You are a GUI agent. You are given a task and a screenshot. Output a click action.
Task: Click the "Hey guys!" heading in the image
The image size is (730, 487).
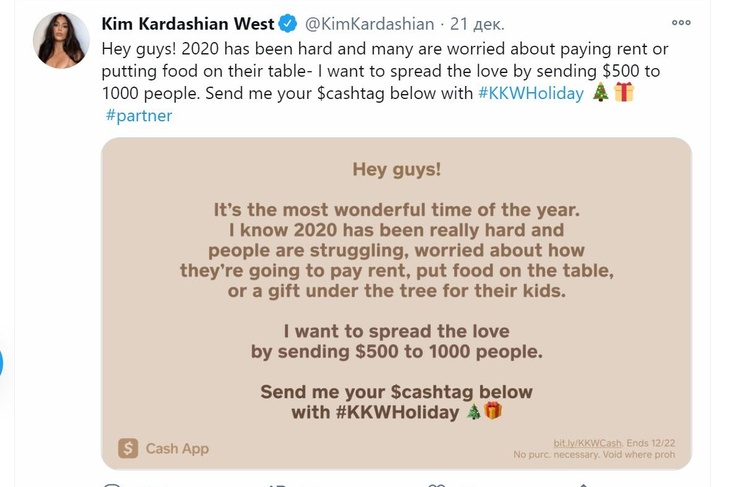coord(396,169)
